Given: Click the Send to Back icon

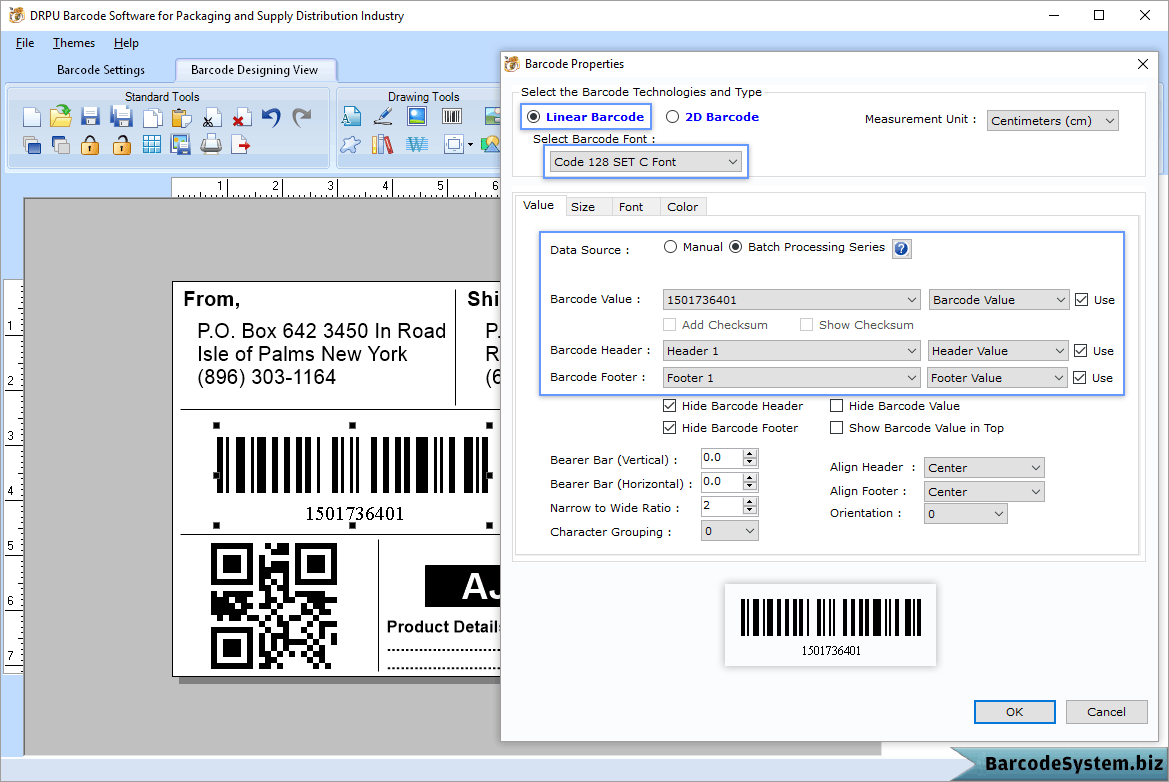Looking at the screenshot, I should (60, 145).
